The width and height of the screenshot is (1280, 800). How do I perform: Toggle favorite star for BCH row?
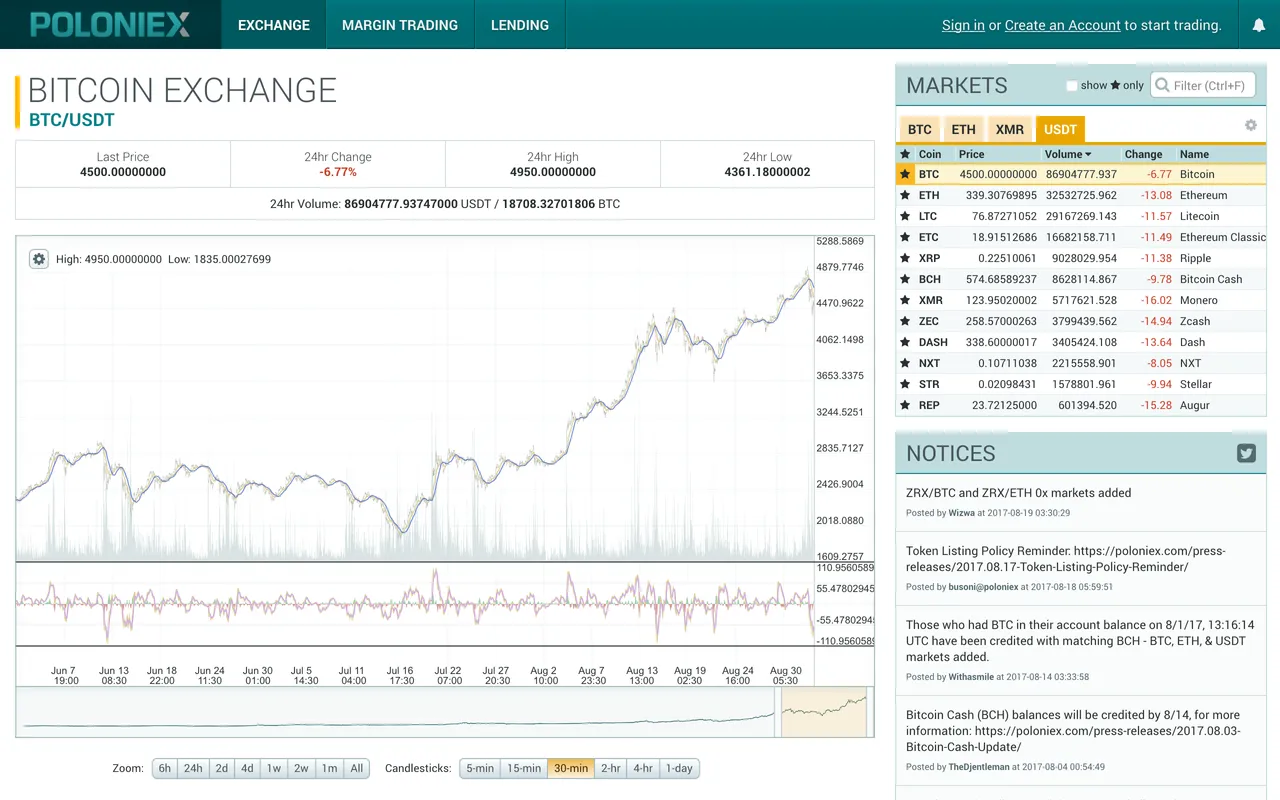[x=905, y=279]
